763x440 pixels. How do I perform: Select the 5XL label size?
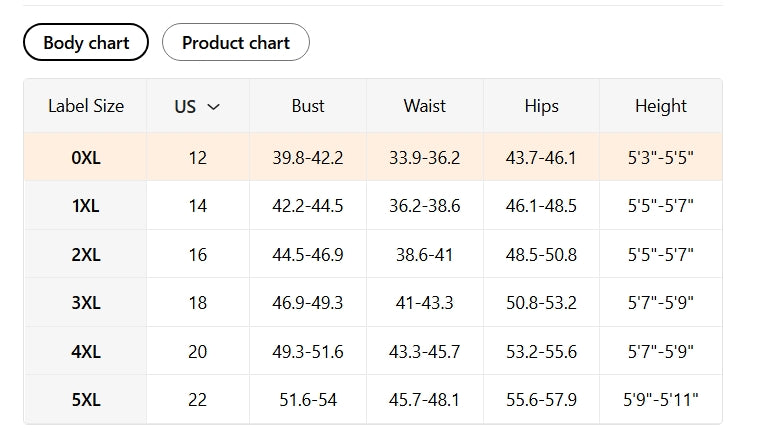[86, 400]
